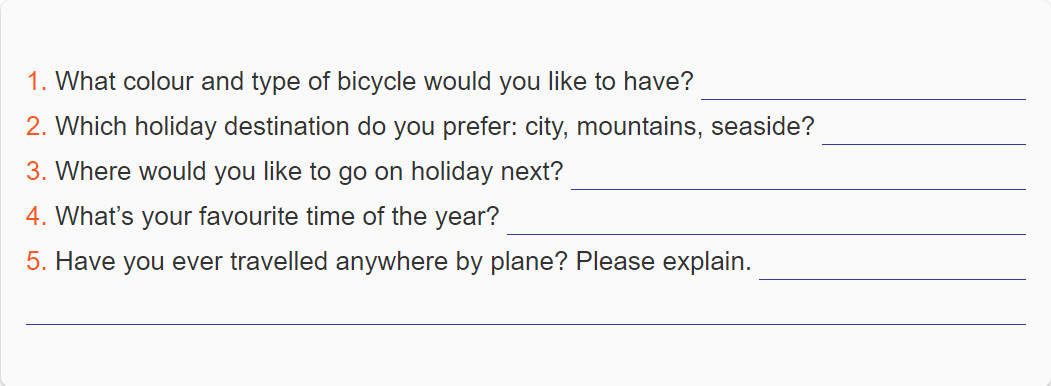1051x386 pixels.
Task: Click the orange number 2
Action: tap(36, 127)
